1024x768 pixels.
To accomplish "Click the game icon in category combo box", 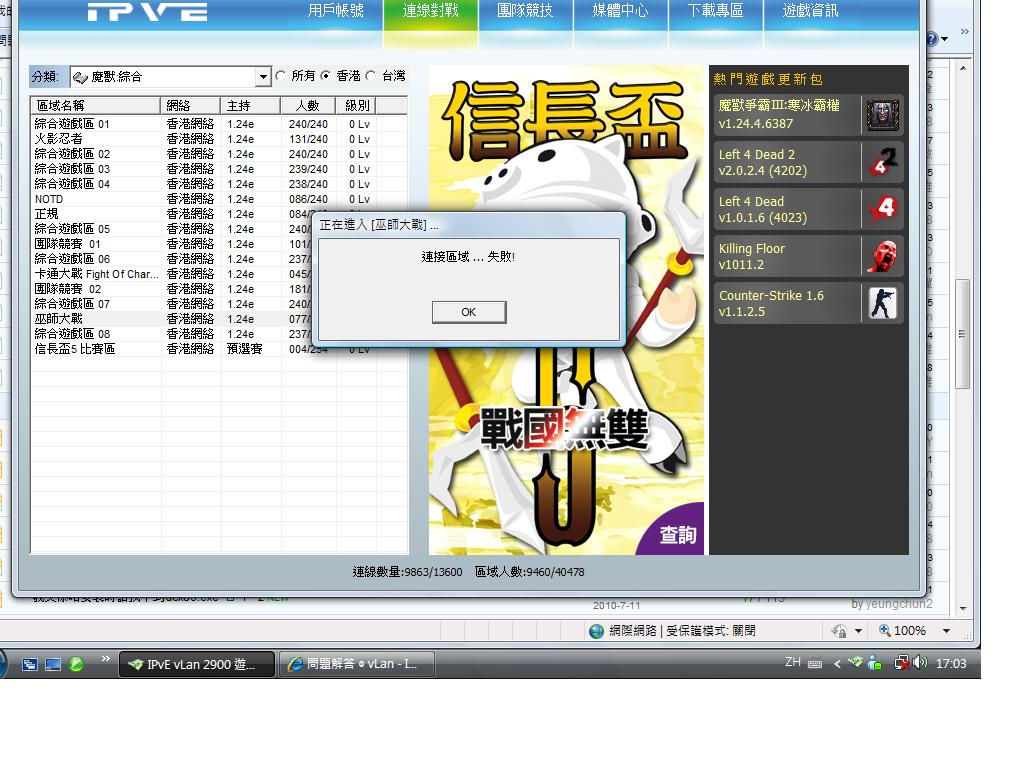I will 80,77.
